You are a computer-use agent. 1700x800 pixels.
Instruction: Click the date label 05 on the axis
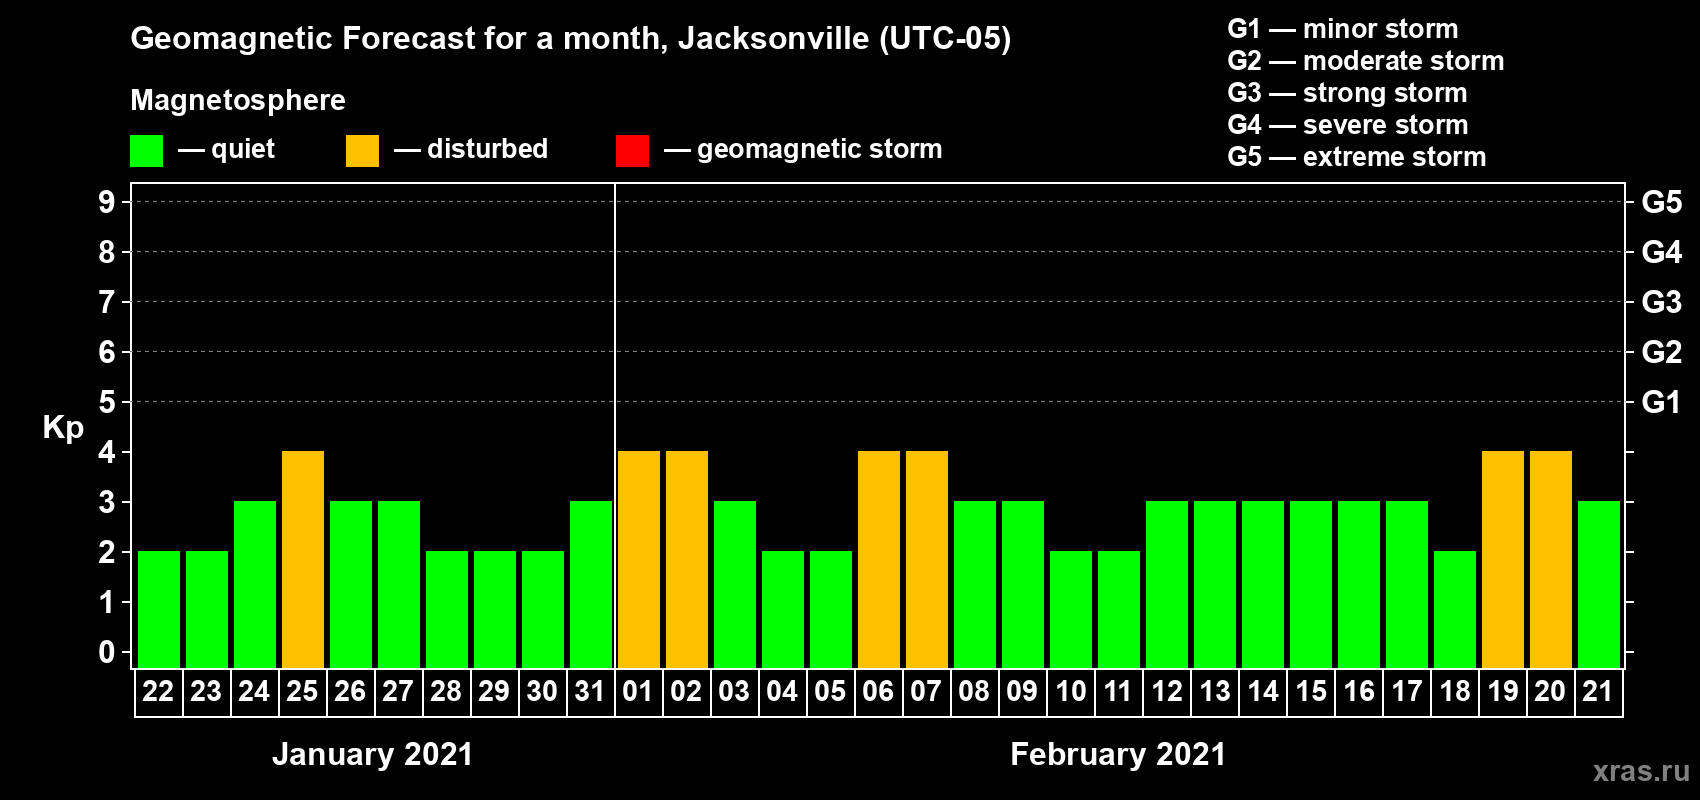click(x=830, y=692)
